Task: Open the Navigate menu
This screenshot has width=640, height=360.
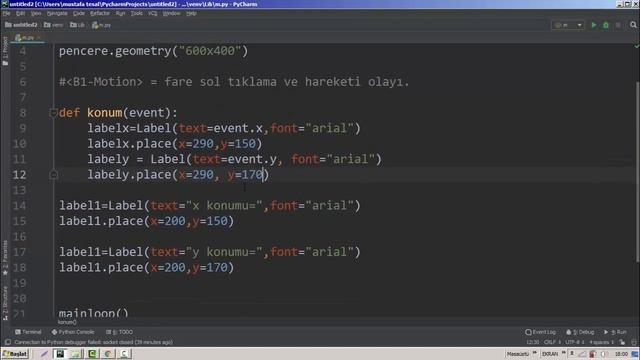Action: [57, 13]
